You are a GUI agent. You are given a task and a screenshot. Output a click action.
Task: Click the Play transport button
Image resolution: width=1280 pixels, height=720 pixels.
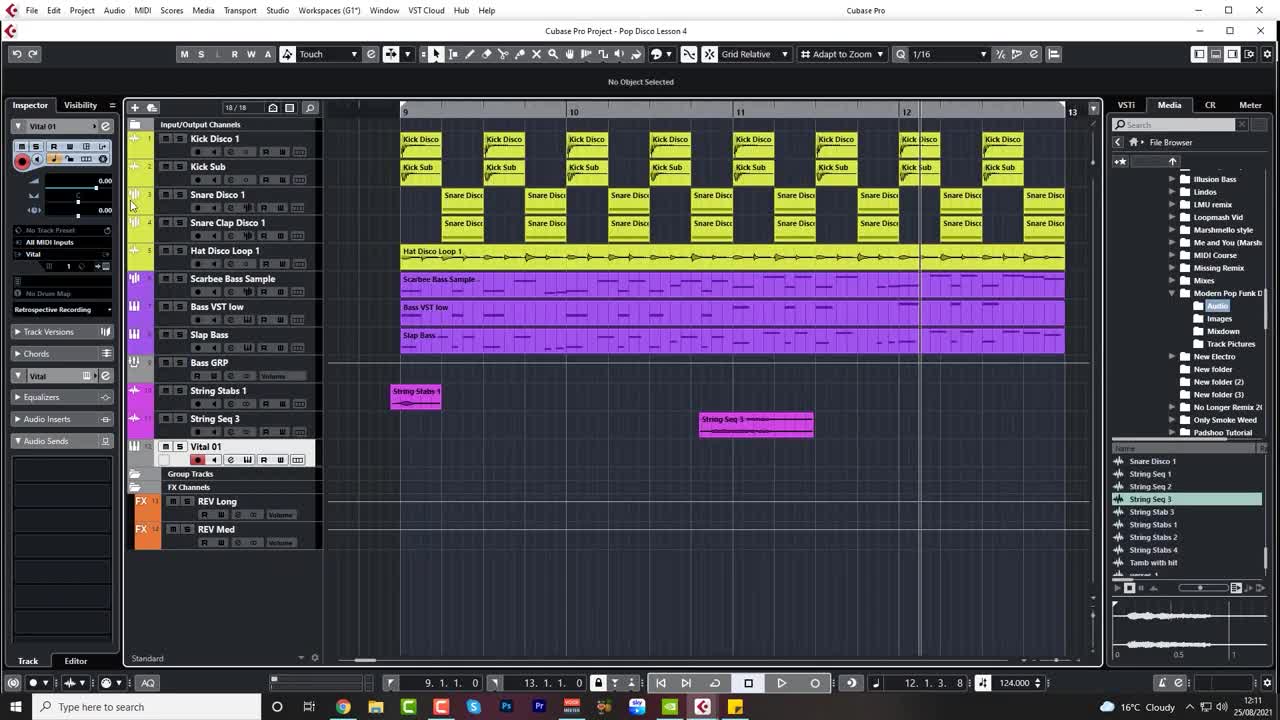click(x=782, y=683)
